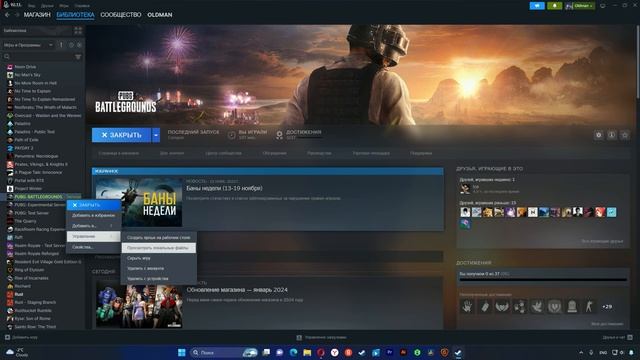Choose Скрыть игру in the submenu
Viewport: 640px width, 360px height.
point(158,258)
